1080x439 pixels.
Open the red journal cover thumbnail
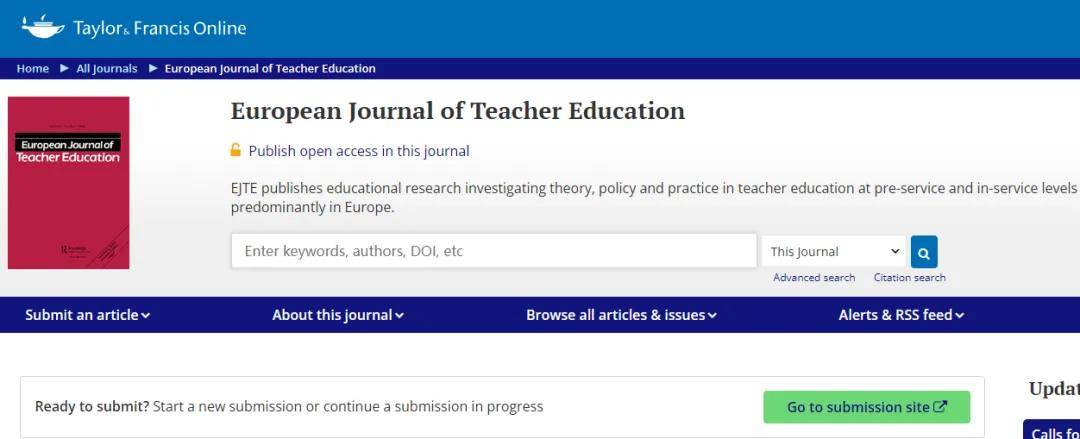coord(68,183)
